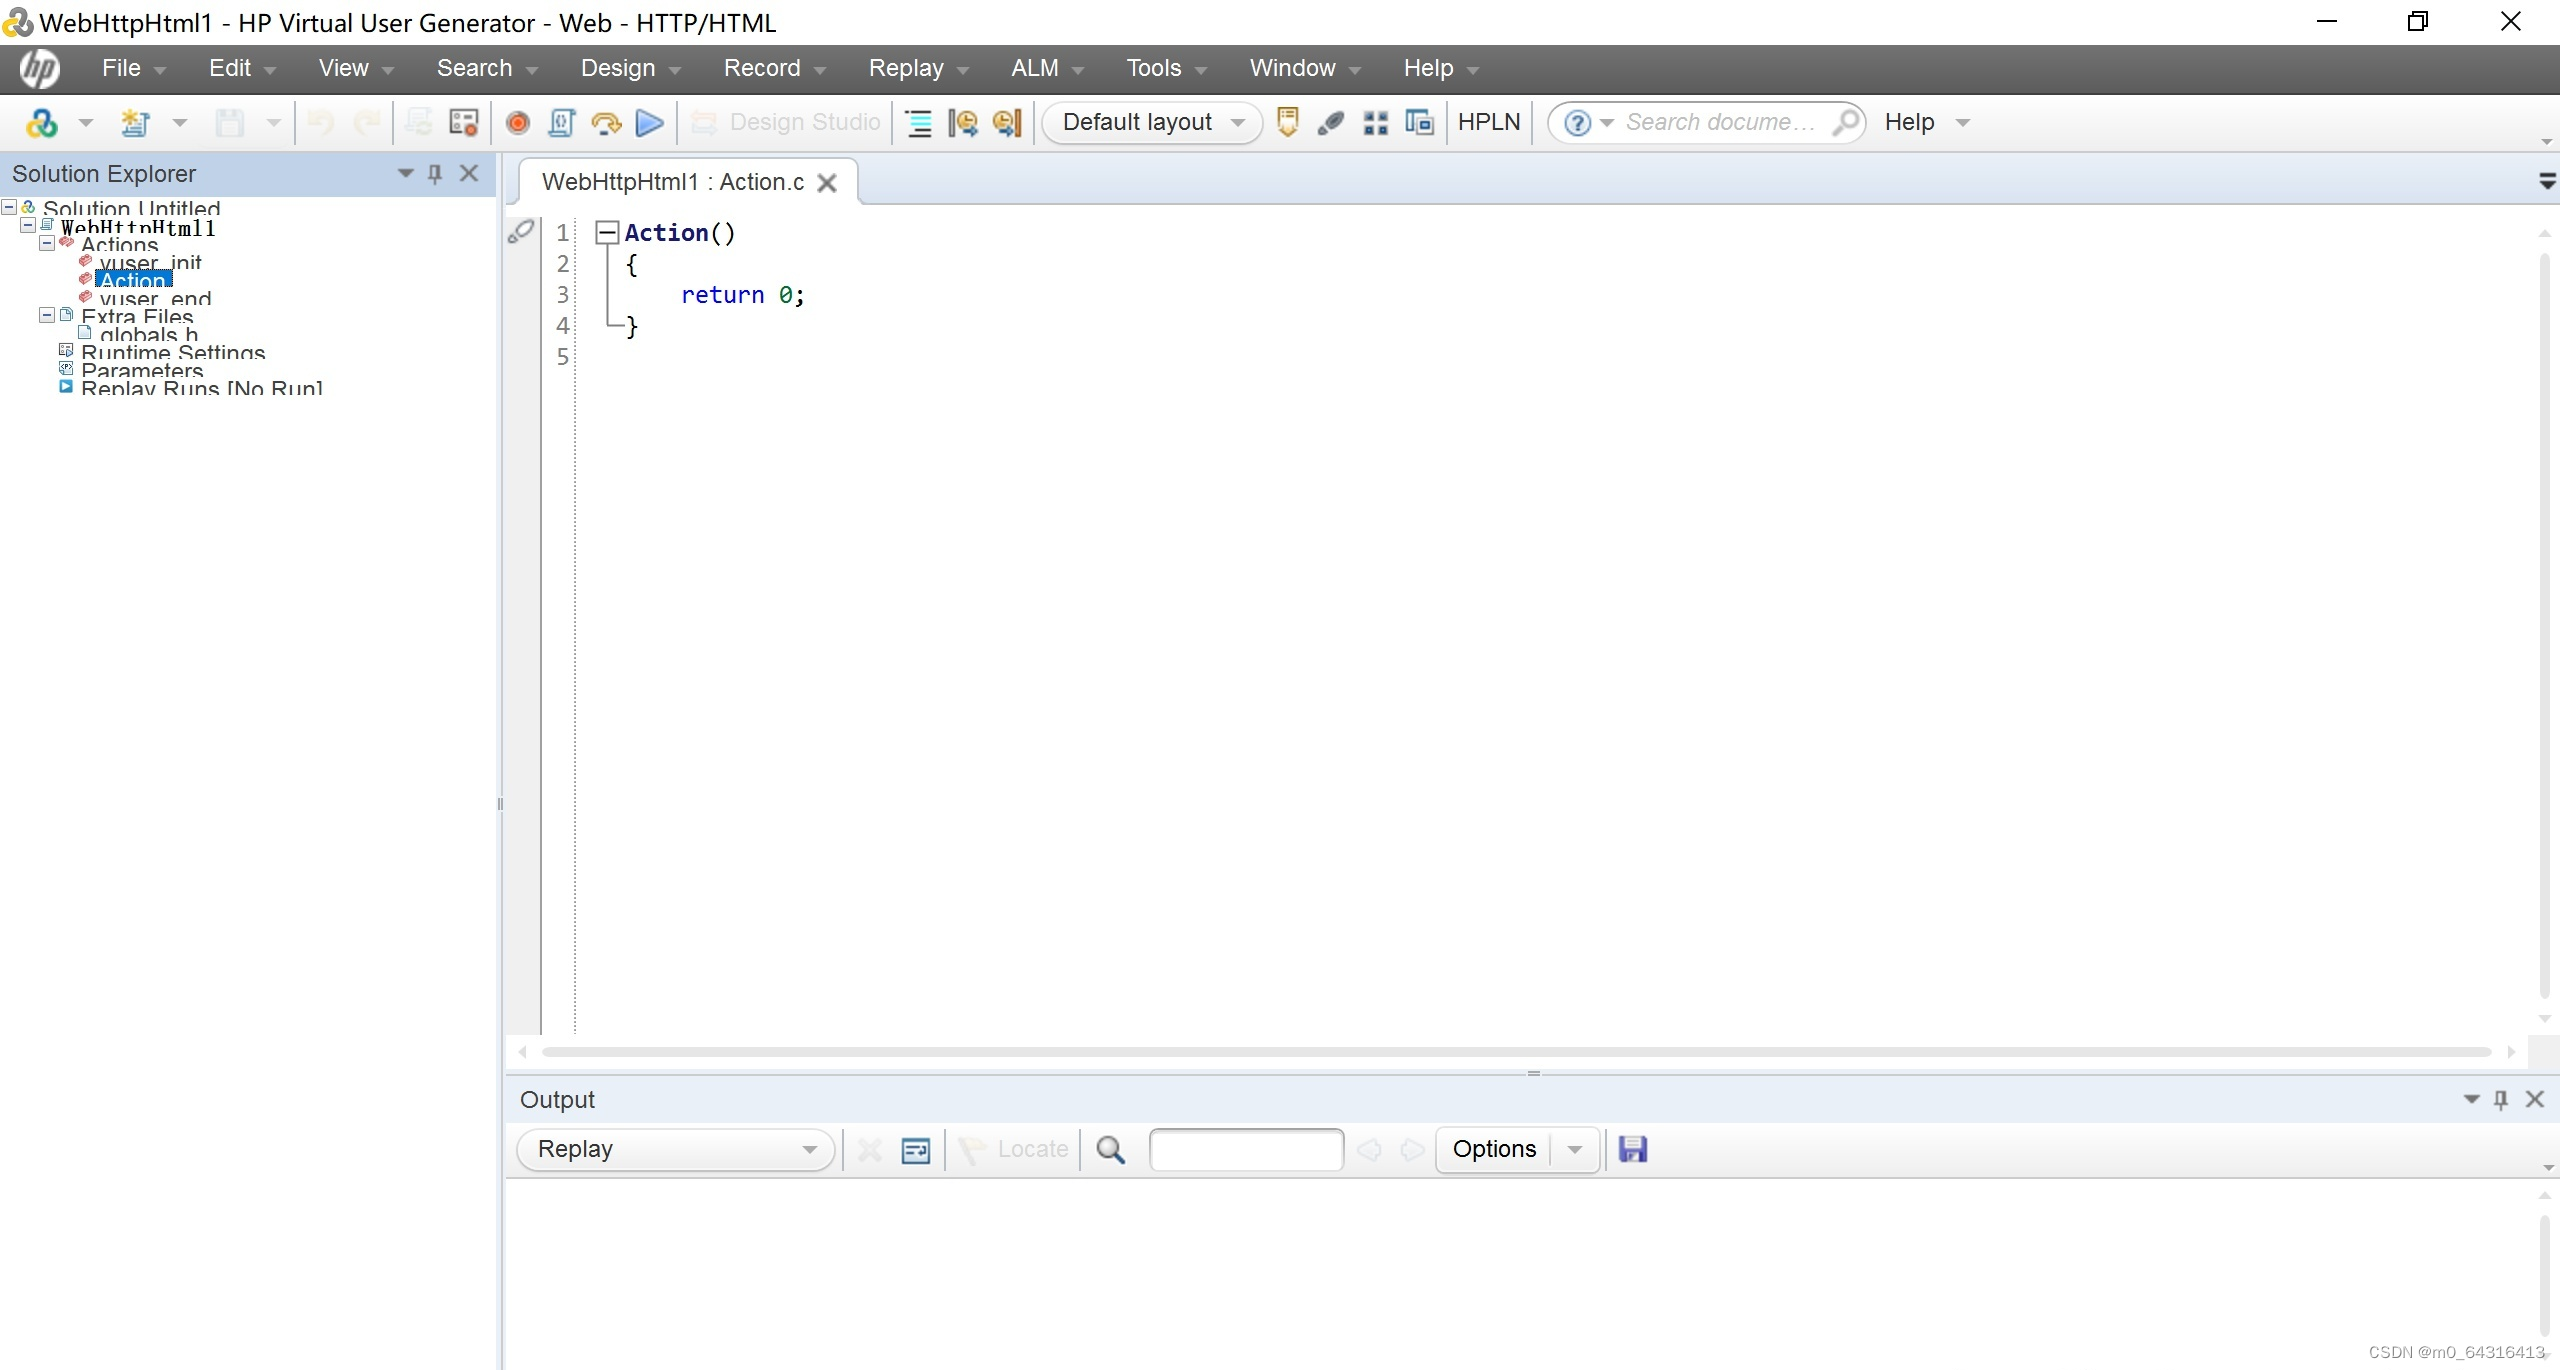
Task: Open the Recording Options icon
Action: point(463,122)
